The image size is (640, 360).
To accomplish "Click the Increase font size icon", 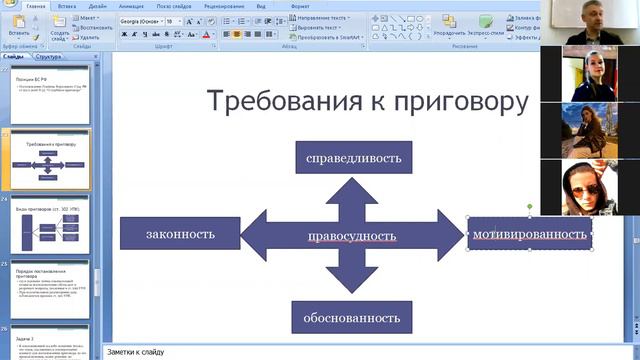I will [189, 21].
